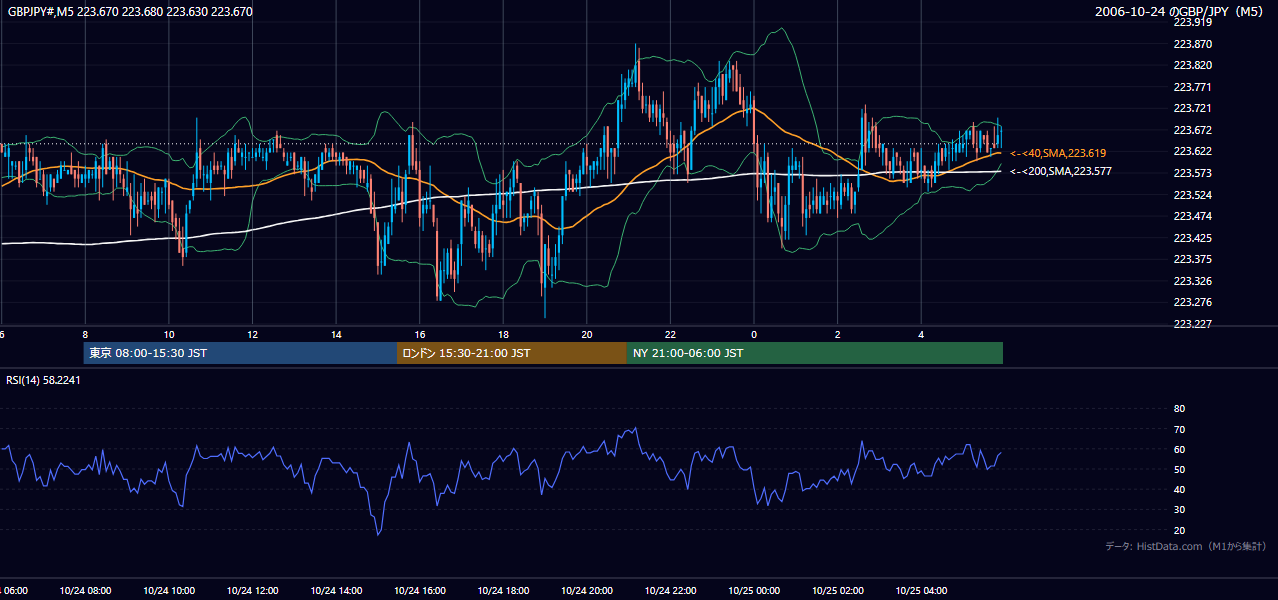1278x600 pixels.
Task: Click the 10/25 02:00 time axis label
Action: pos(838,591)
